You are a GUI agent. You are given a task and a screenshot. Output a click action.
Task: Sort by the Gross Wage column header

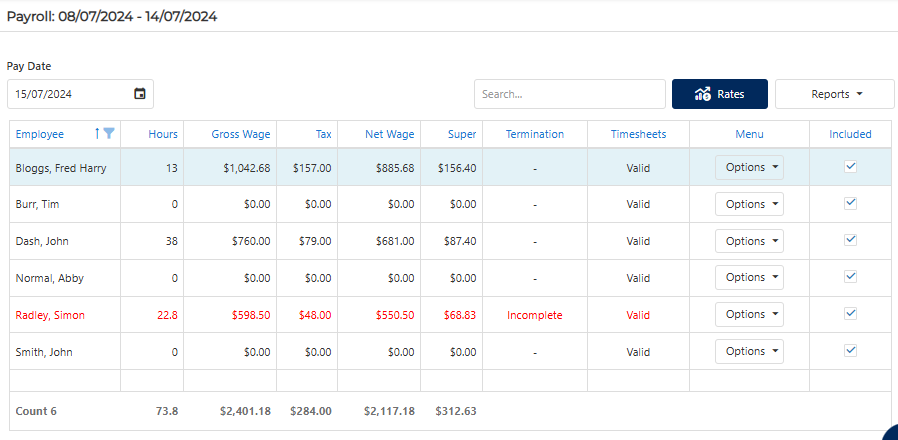tap(240, 134)
